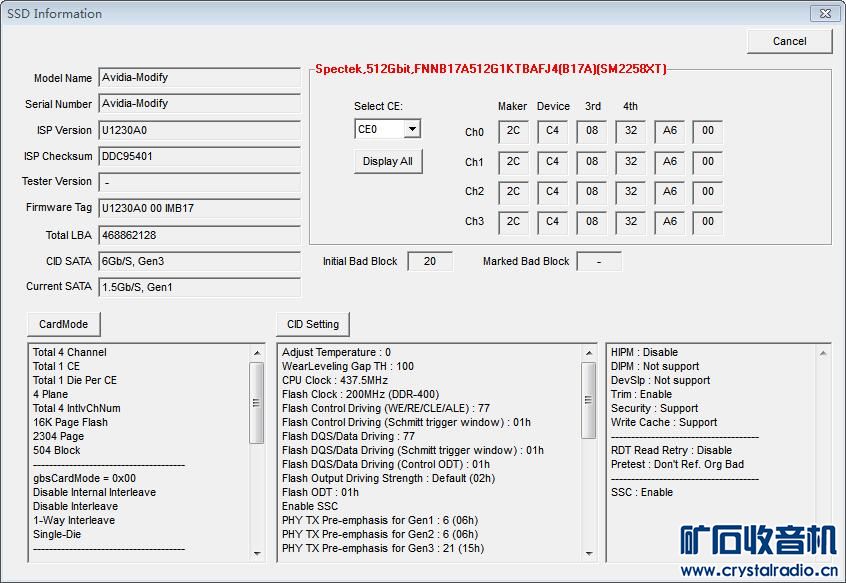Open the CardMode settings button

coord(64,324)
